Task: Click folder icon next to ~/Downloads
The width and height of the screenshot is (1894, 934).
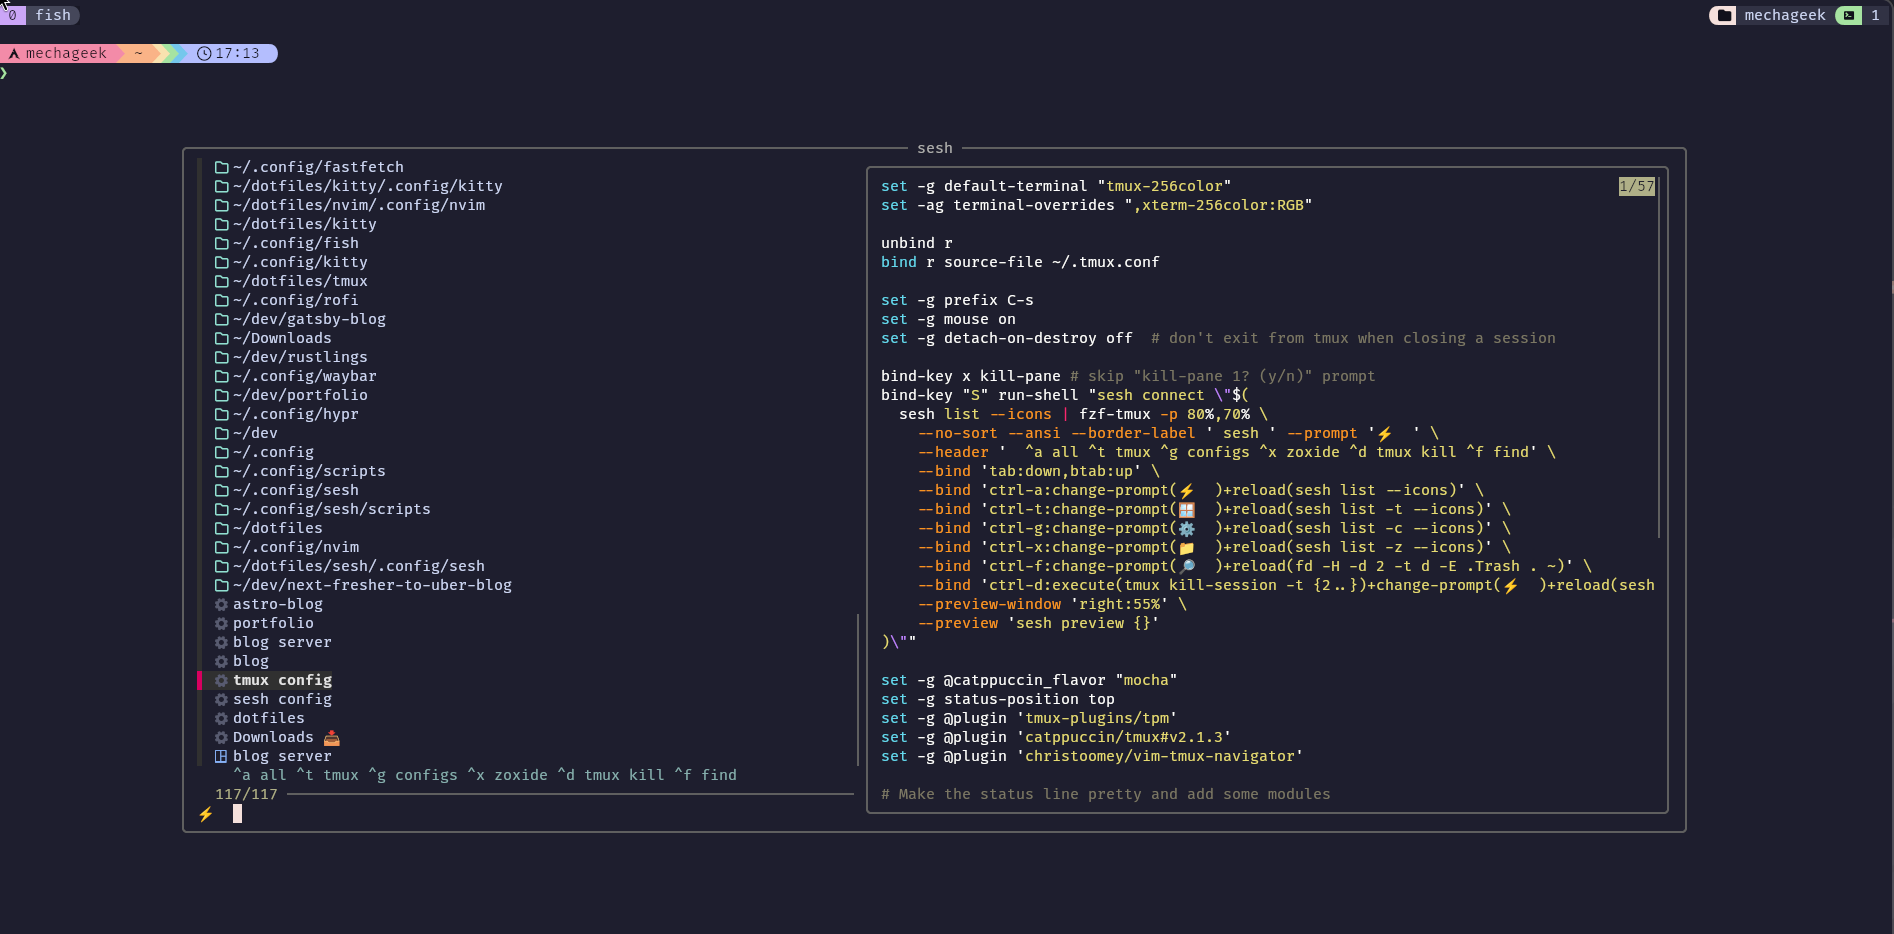Action: coord(222,338)
